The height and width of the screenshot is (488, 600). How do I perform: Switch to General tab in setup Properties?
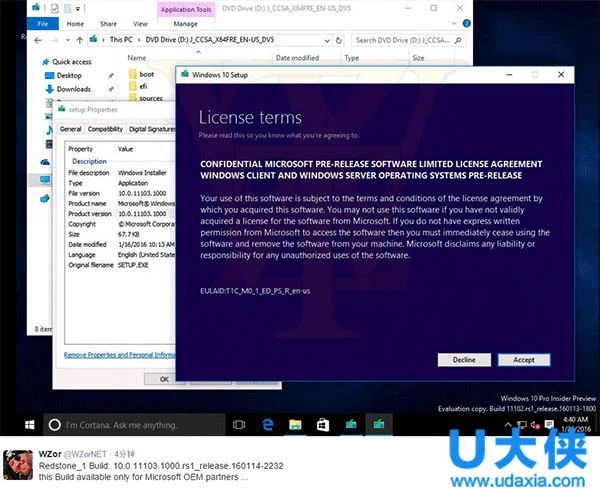point(70,129)
